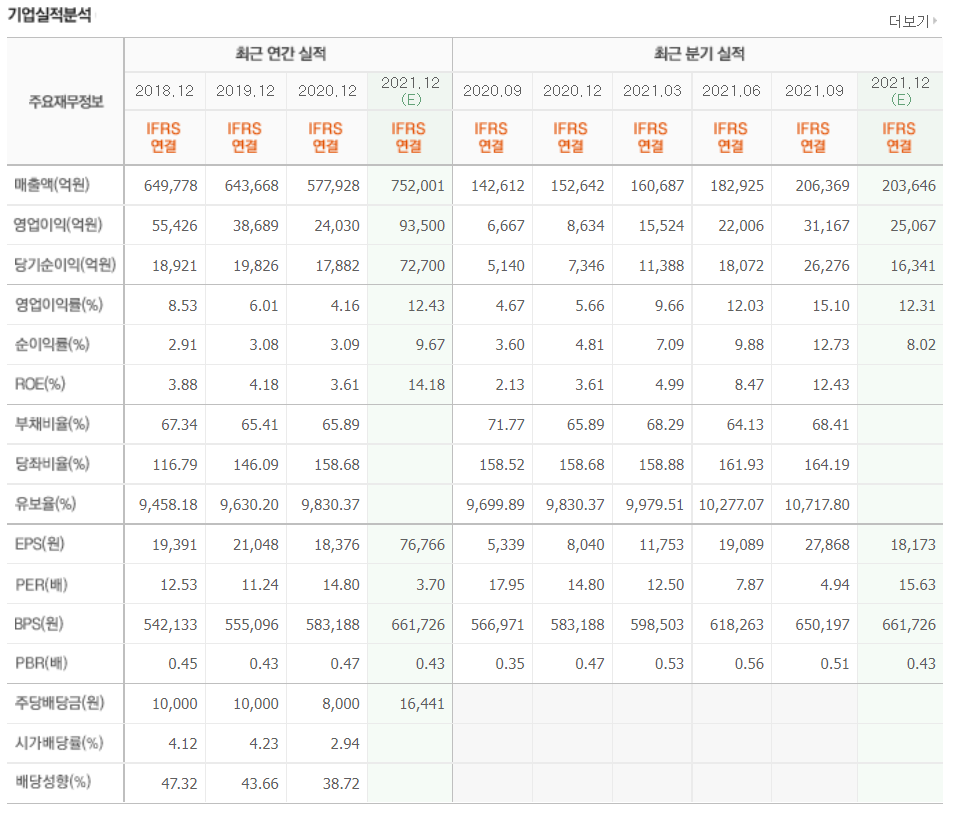
Task: Click the debt ratio value 67.34
Action: tap(179, 425)
